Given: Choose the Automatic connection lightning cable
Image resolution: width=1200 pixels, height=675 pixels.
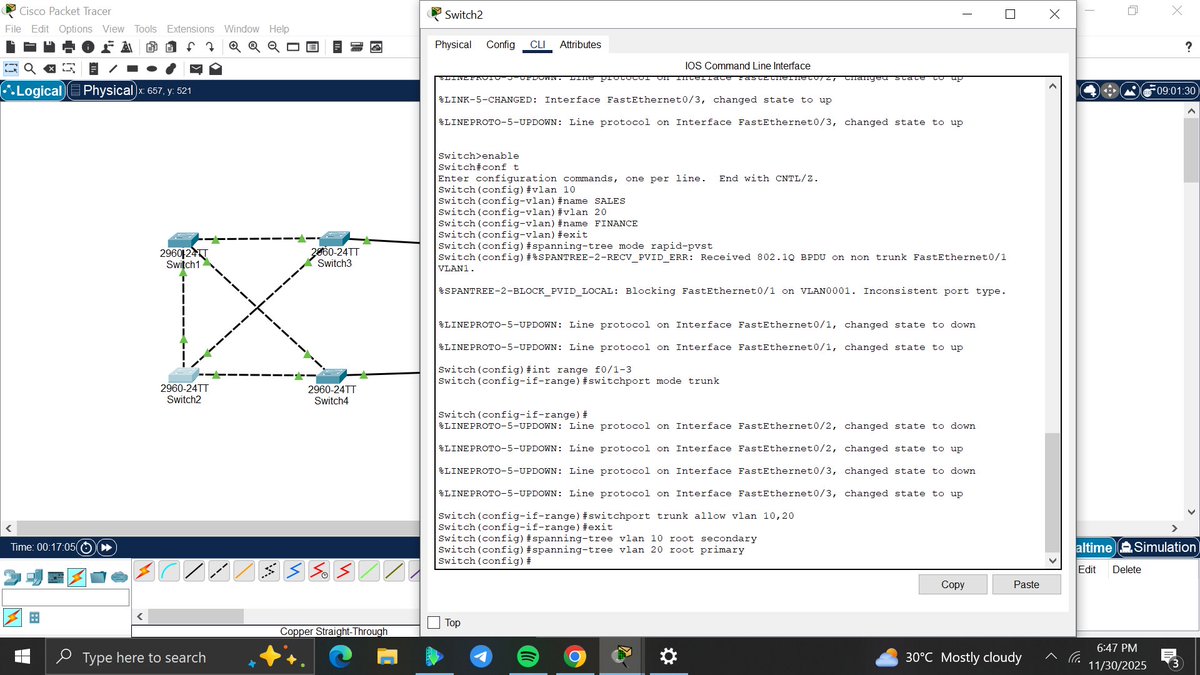Looking at the screenshot, I should [144, 571].
